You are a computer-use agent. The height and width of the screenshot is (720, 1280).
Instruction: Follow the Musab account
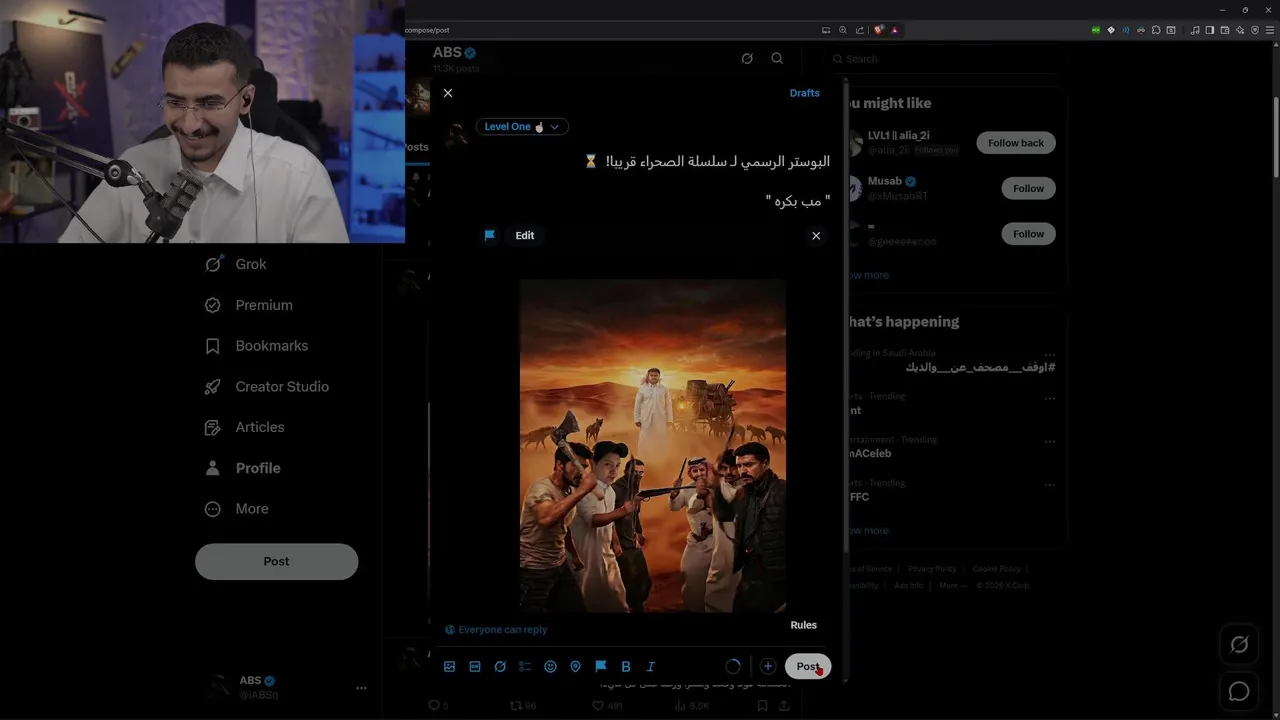click(x=1028, y=188)
